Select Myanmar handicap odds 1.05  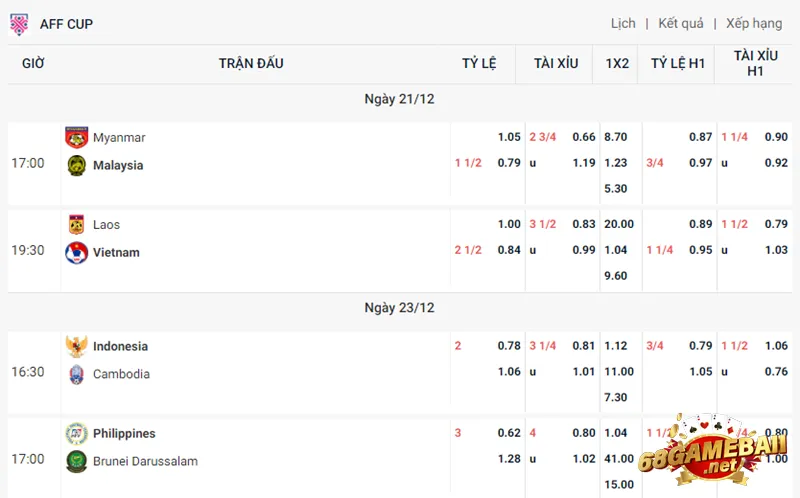[509, 137]
